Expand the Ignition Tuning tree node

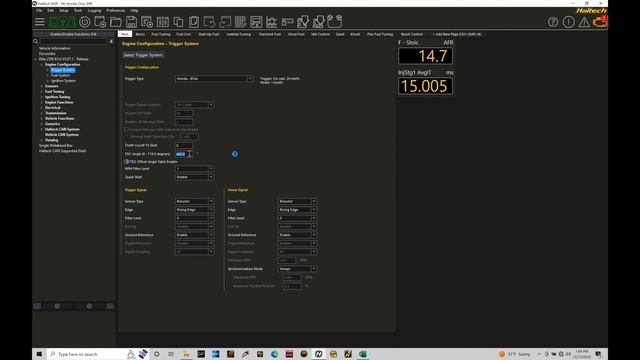click(x=42, y=97)
